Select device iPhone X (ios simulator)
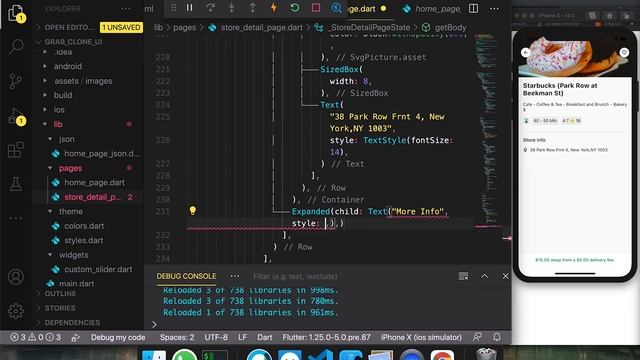The height and width of the screenshot is (360, 640). click(421, 337)
